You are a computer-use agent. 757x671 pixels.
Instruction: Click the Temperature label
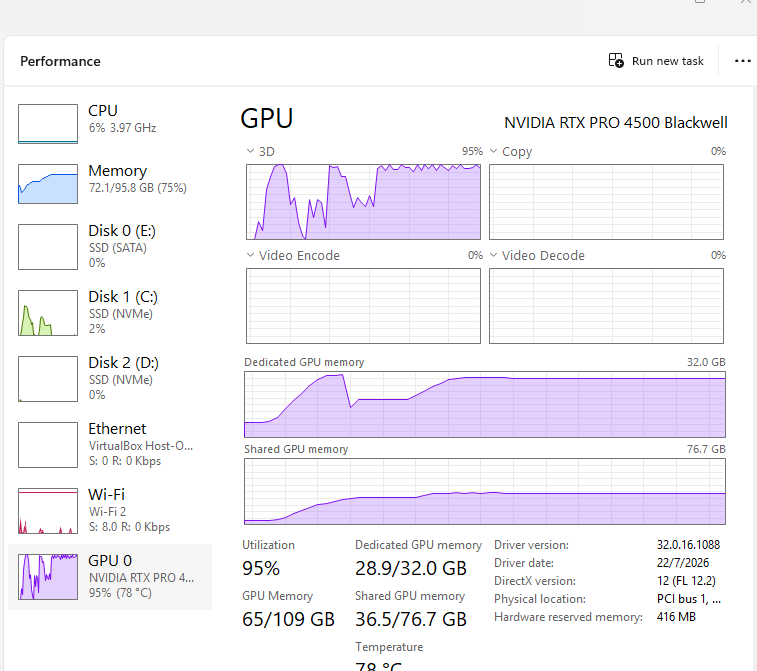coord(389,647)
